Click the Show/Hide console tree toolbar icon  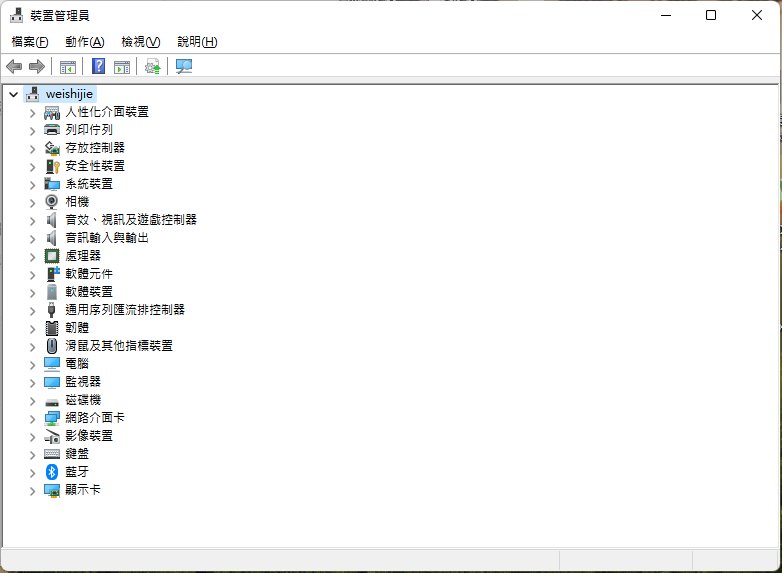point(68,67)
